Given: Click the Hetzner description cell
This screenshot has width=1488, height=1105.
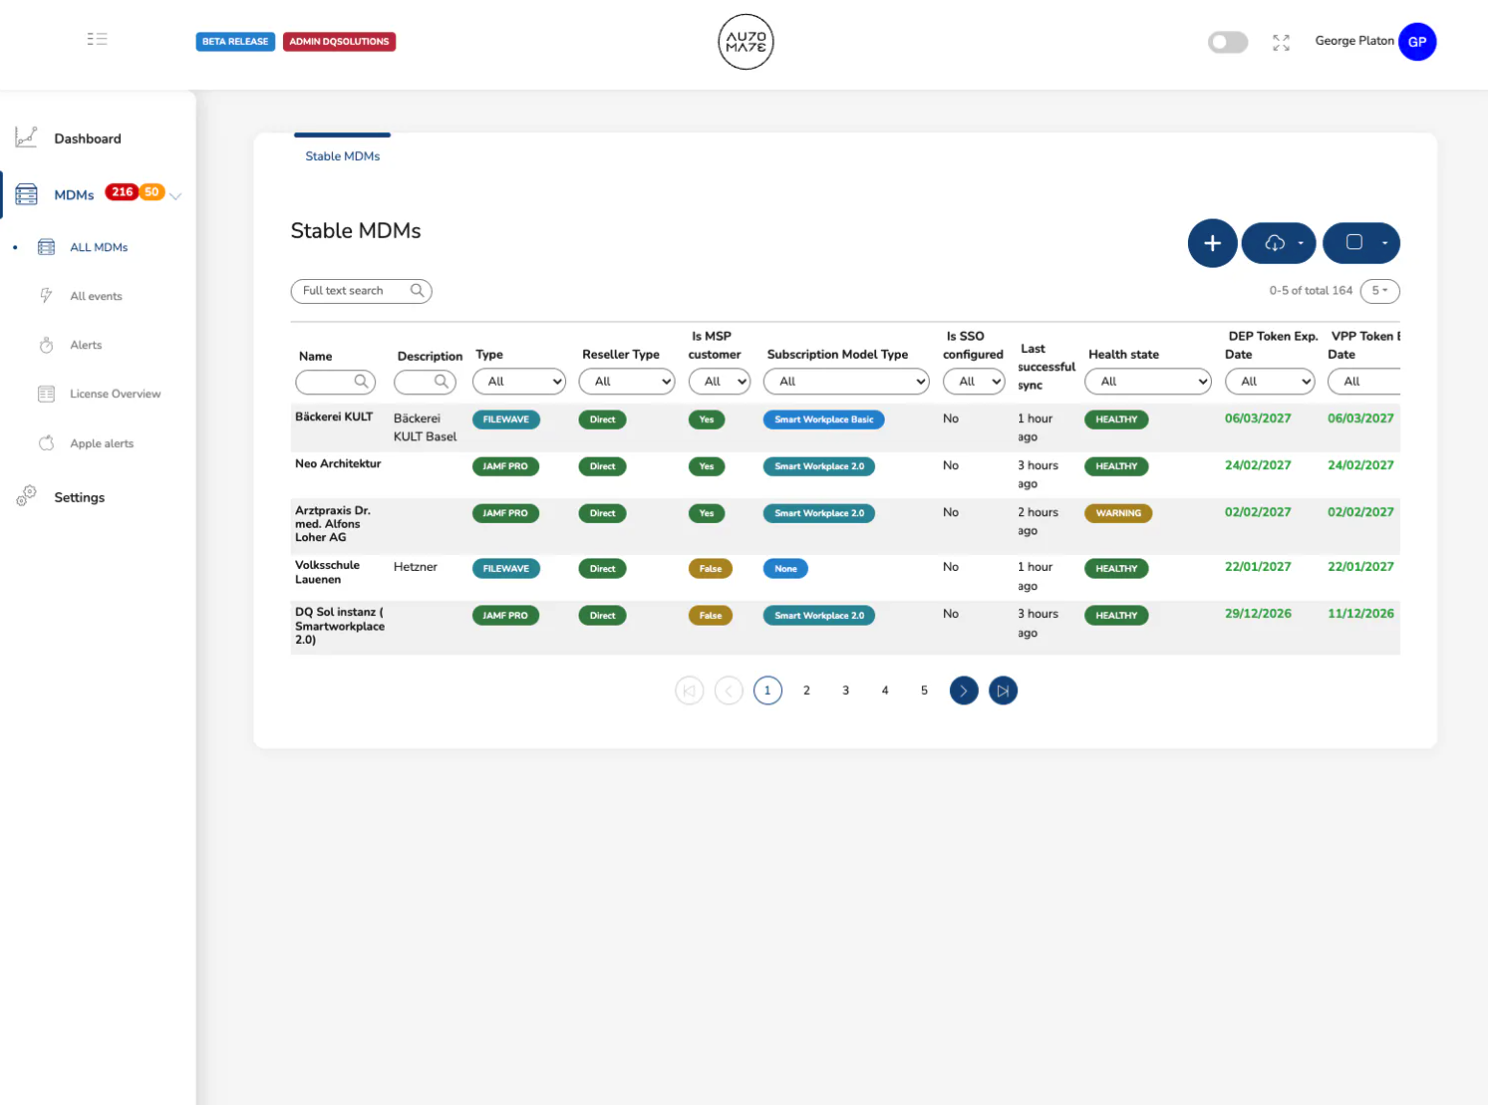Looking at the screenshot, I should (x=415, y=567).
